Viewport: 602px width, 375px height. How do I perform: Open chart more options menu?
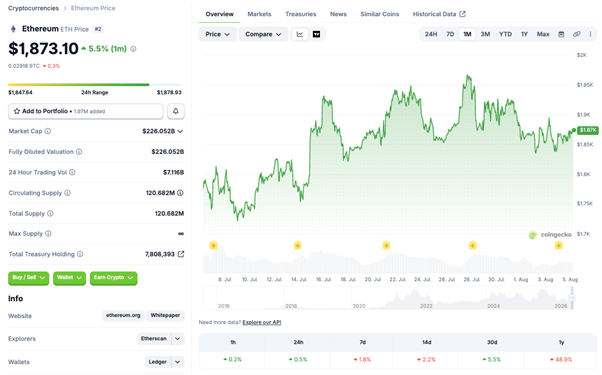590,34
